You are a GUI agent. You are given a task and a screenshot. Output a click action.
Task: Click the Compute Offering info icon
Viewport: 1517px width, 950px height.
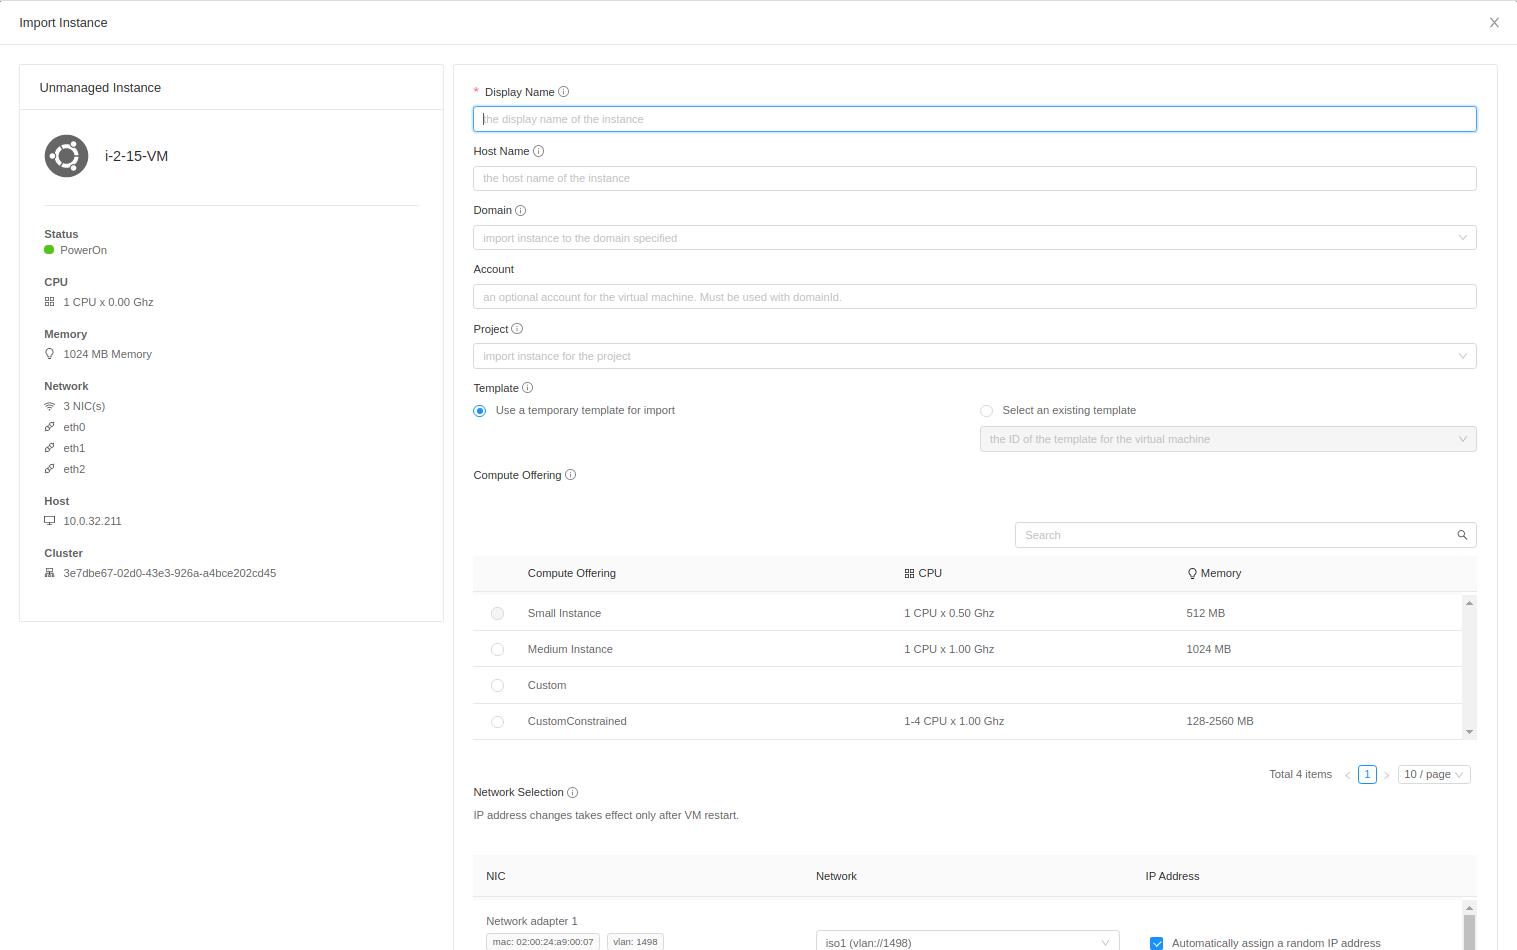(x=570, y=474)
